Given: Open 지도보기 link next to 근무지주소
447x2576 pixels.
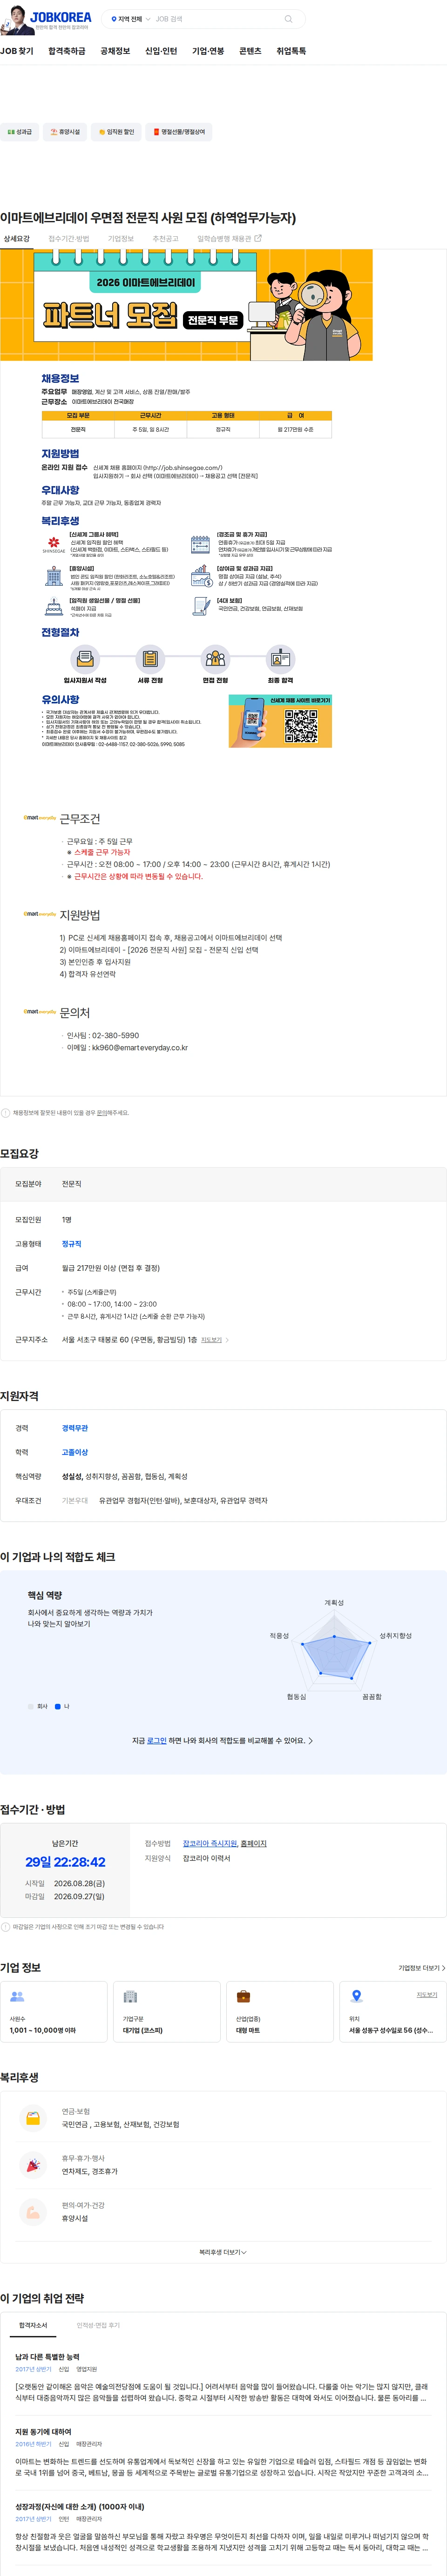Looking at the screenshot, I should tap(215, 1340).
